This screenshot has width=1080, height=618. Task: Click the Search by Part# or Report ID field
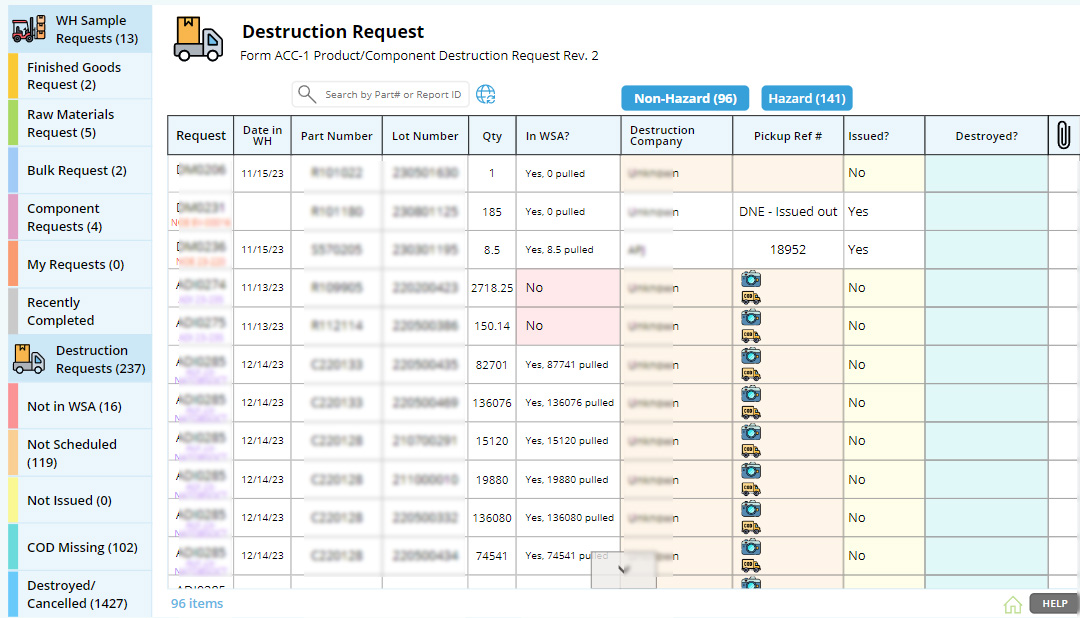coord(392,95)
